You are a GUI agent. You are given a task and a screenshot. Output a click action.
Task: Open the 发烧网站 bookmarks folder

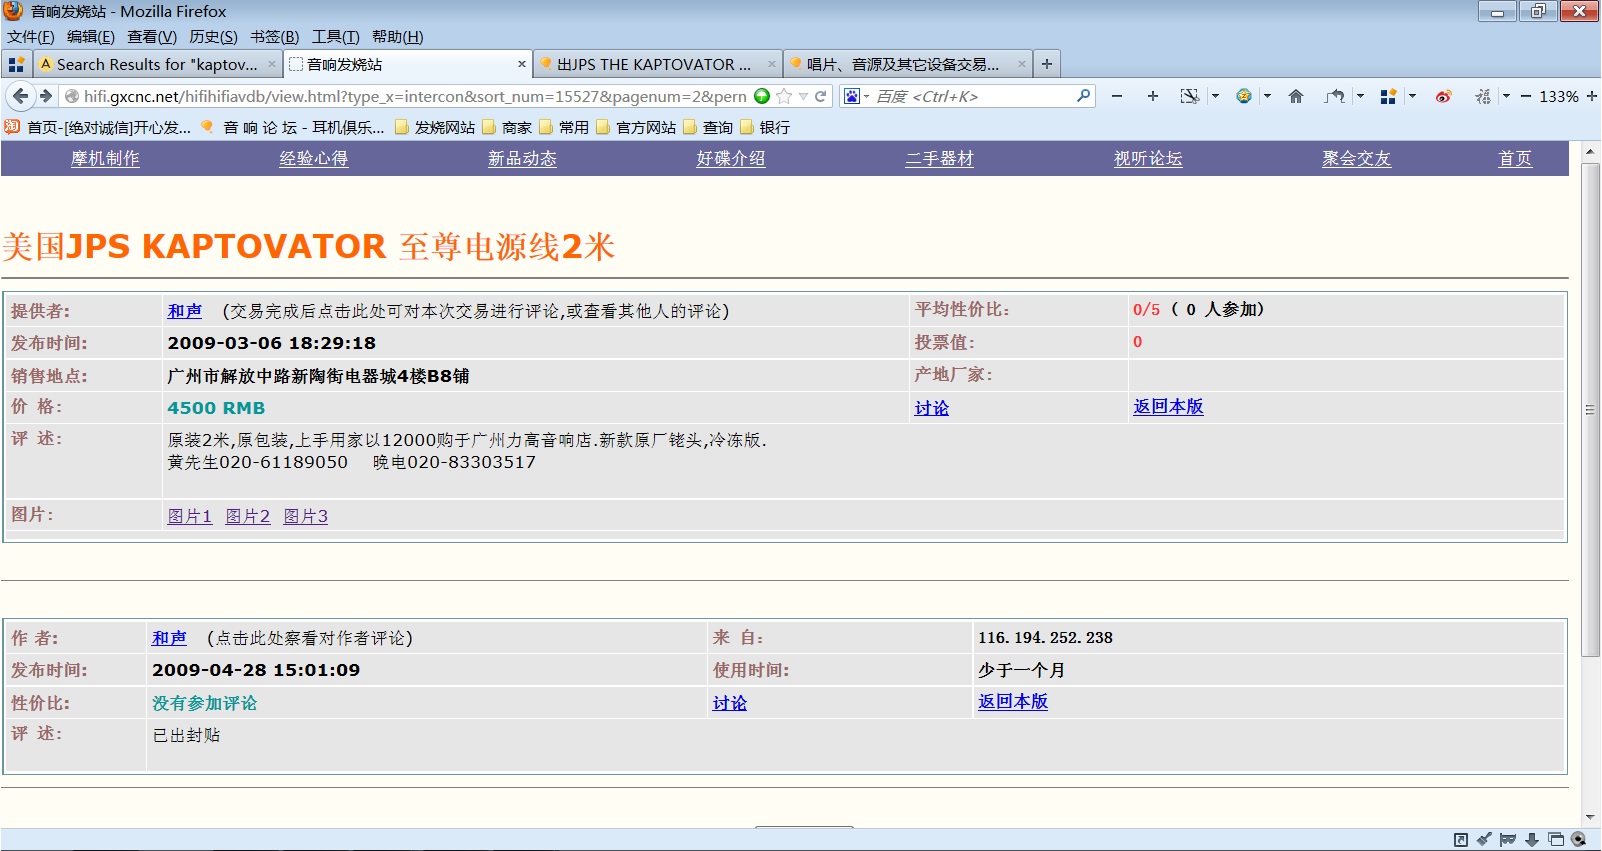[x=436, y=127]
